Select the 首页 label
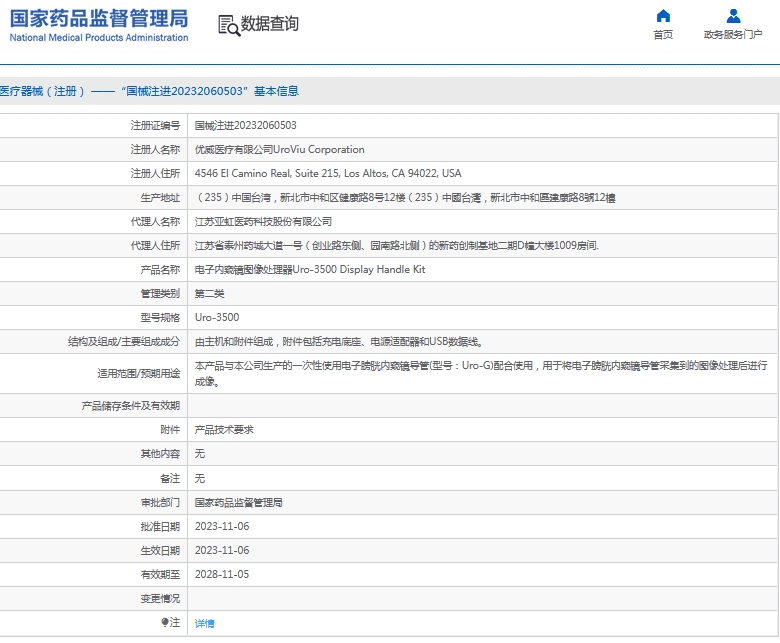This screenshot has height=643, width=780. coord(663,34)
